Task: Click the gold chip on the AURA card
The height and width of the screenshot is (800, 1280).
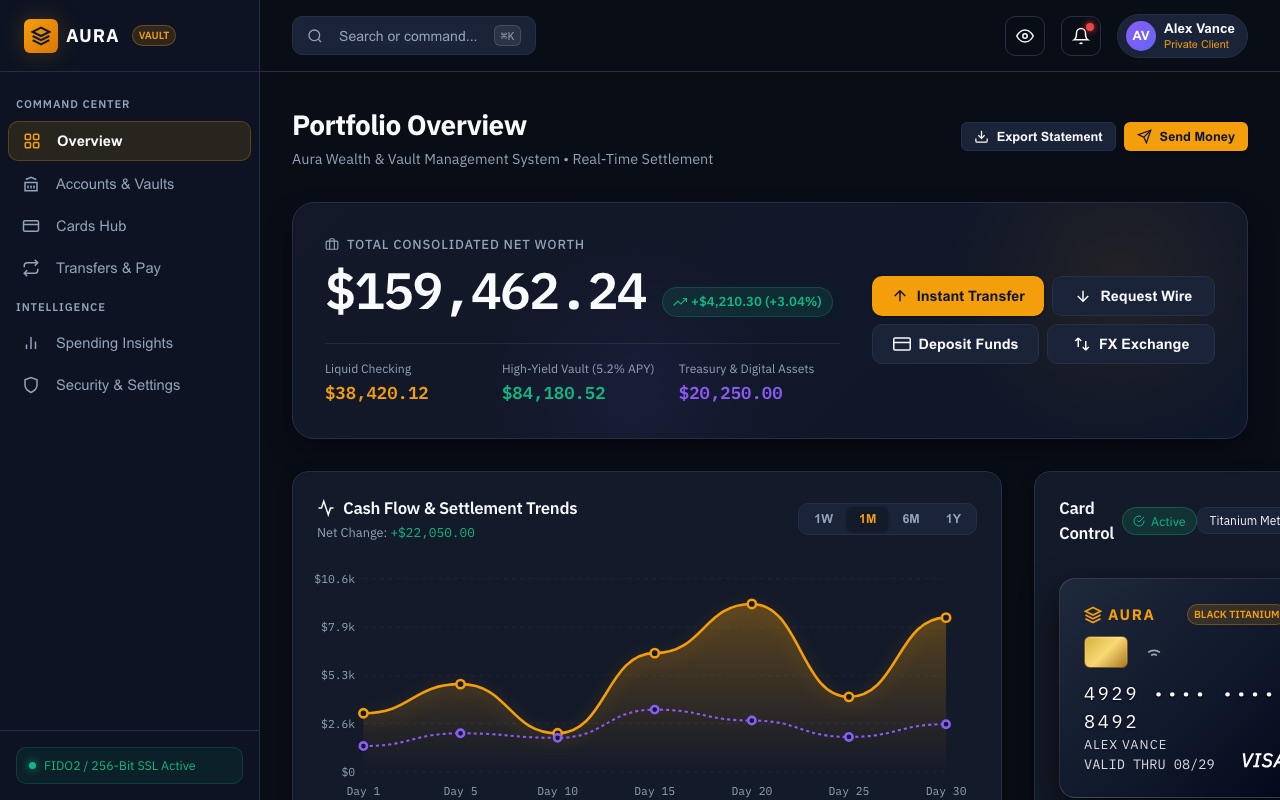Action: [x=1106, y=652]
